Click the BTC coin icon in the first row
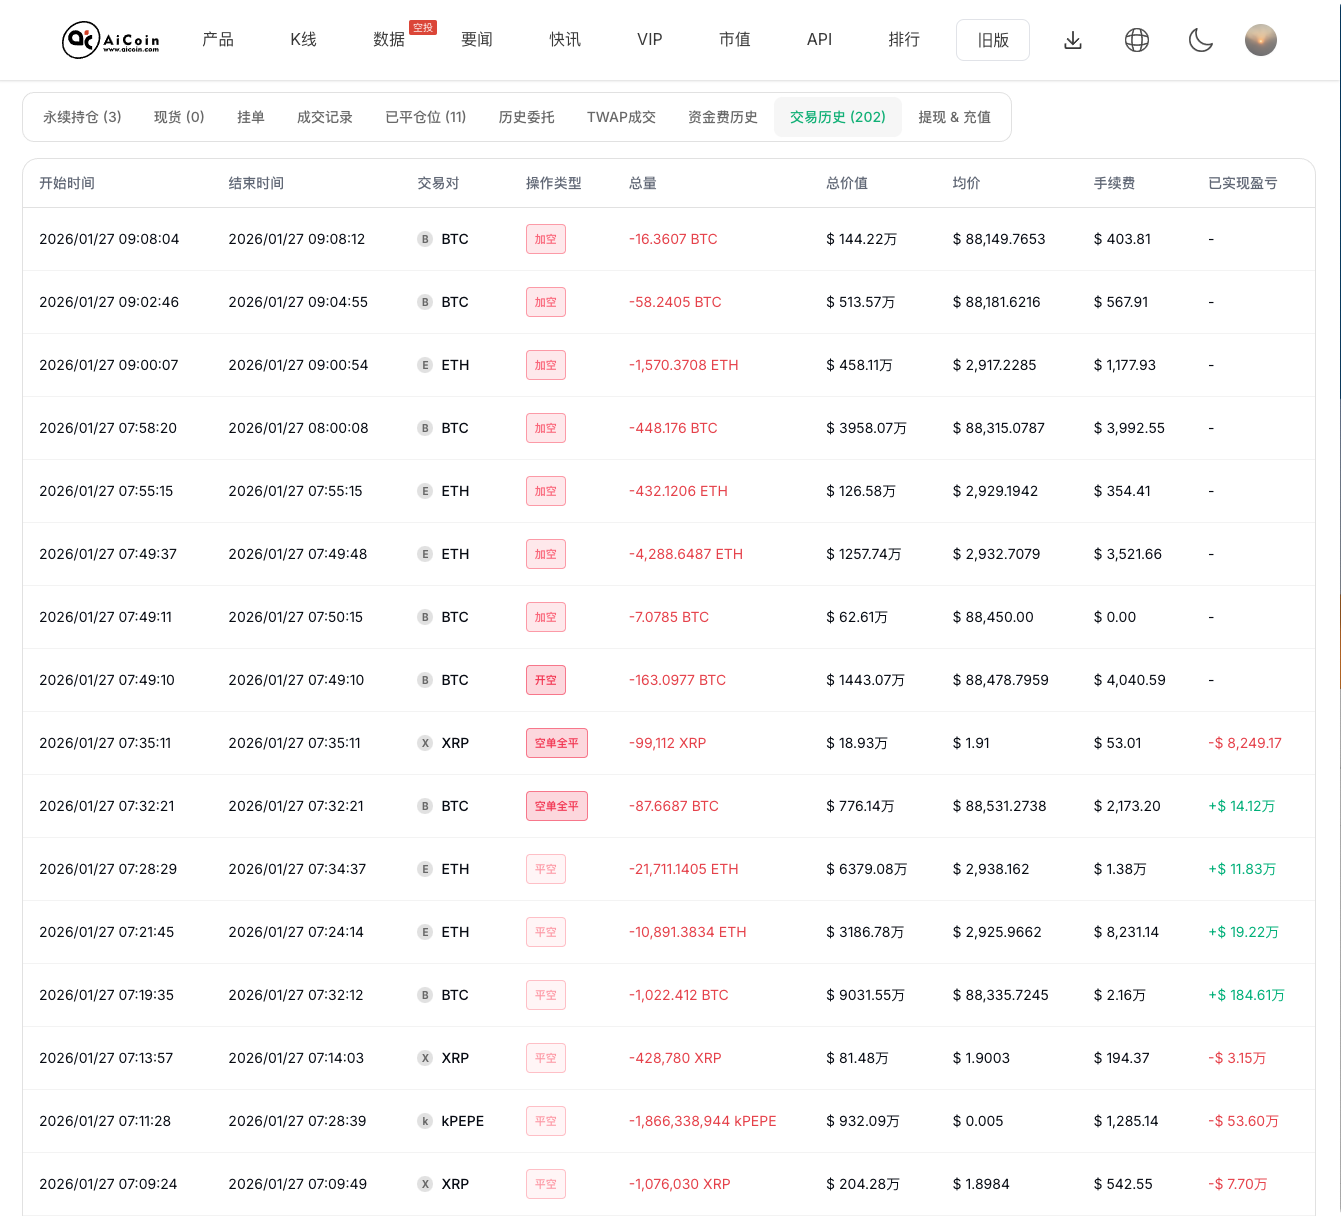The image size is (1341, 1216). pos(425,239)
